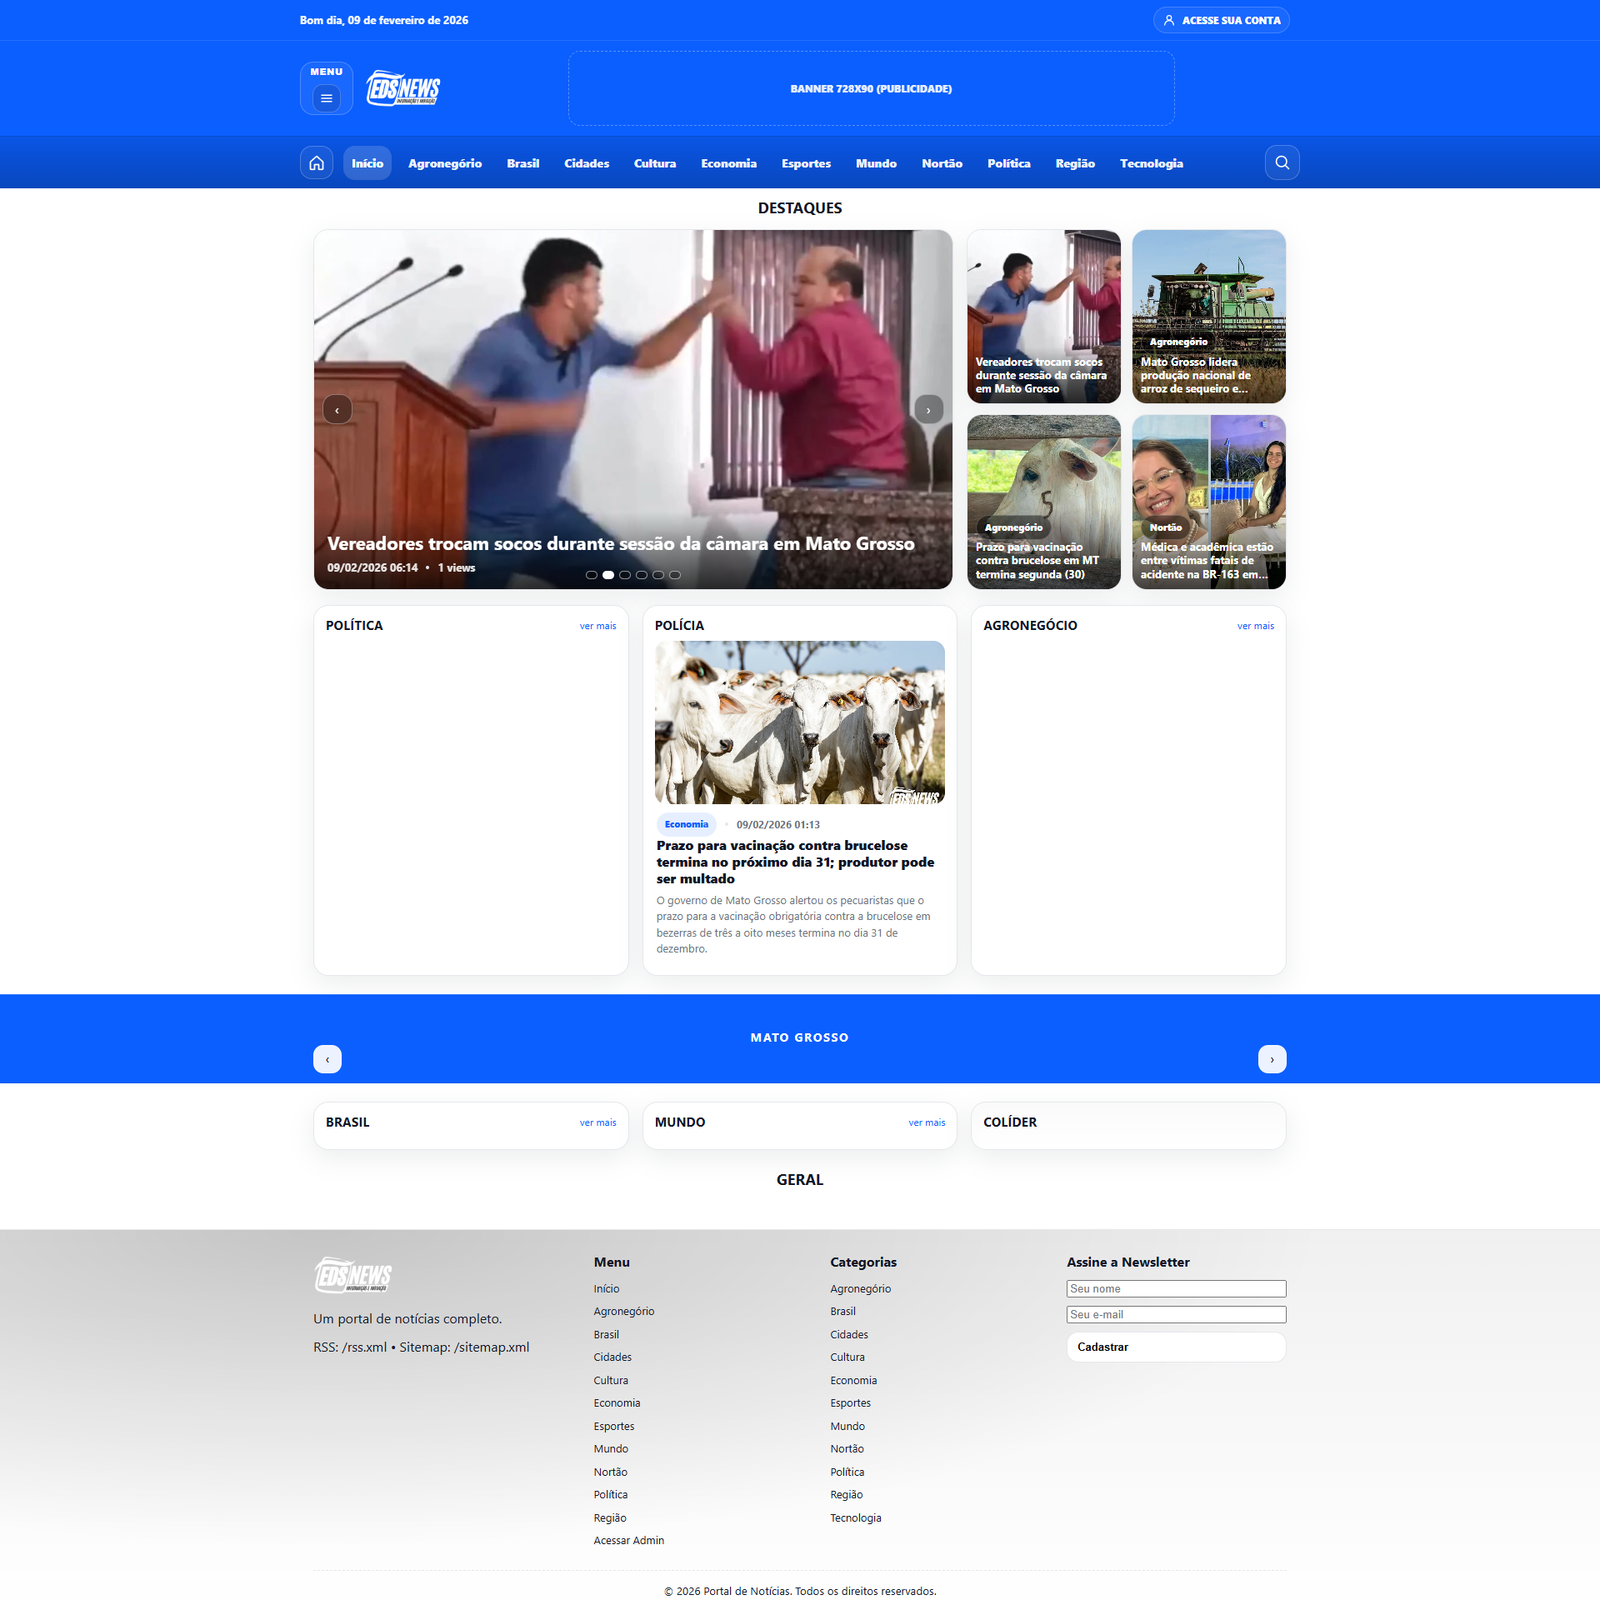The width and height of the screenshot is (1600, 1610).
Task: Open the hamburger MENU button
Action: pos(326,97)
